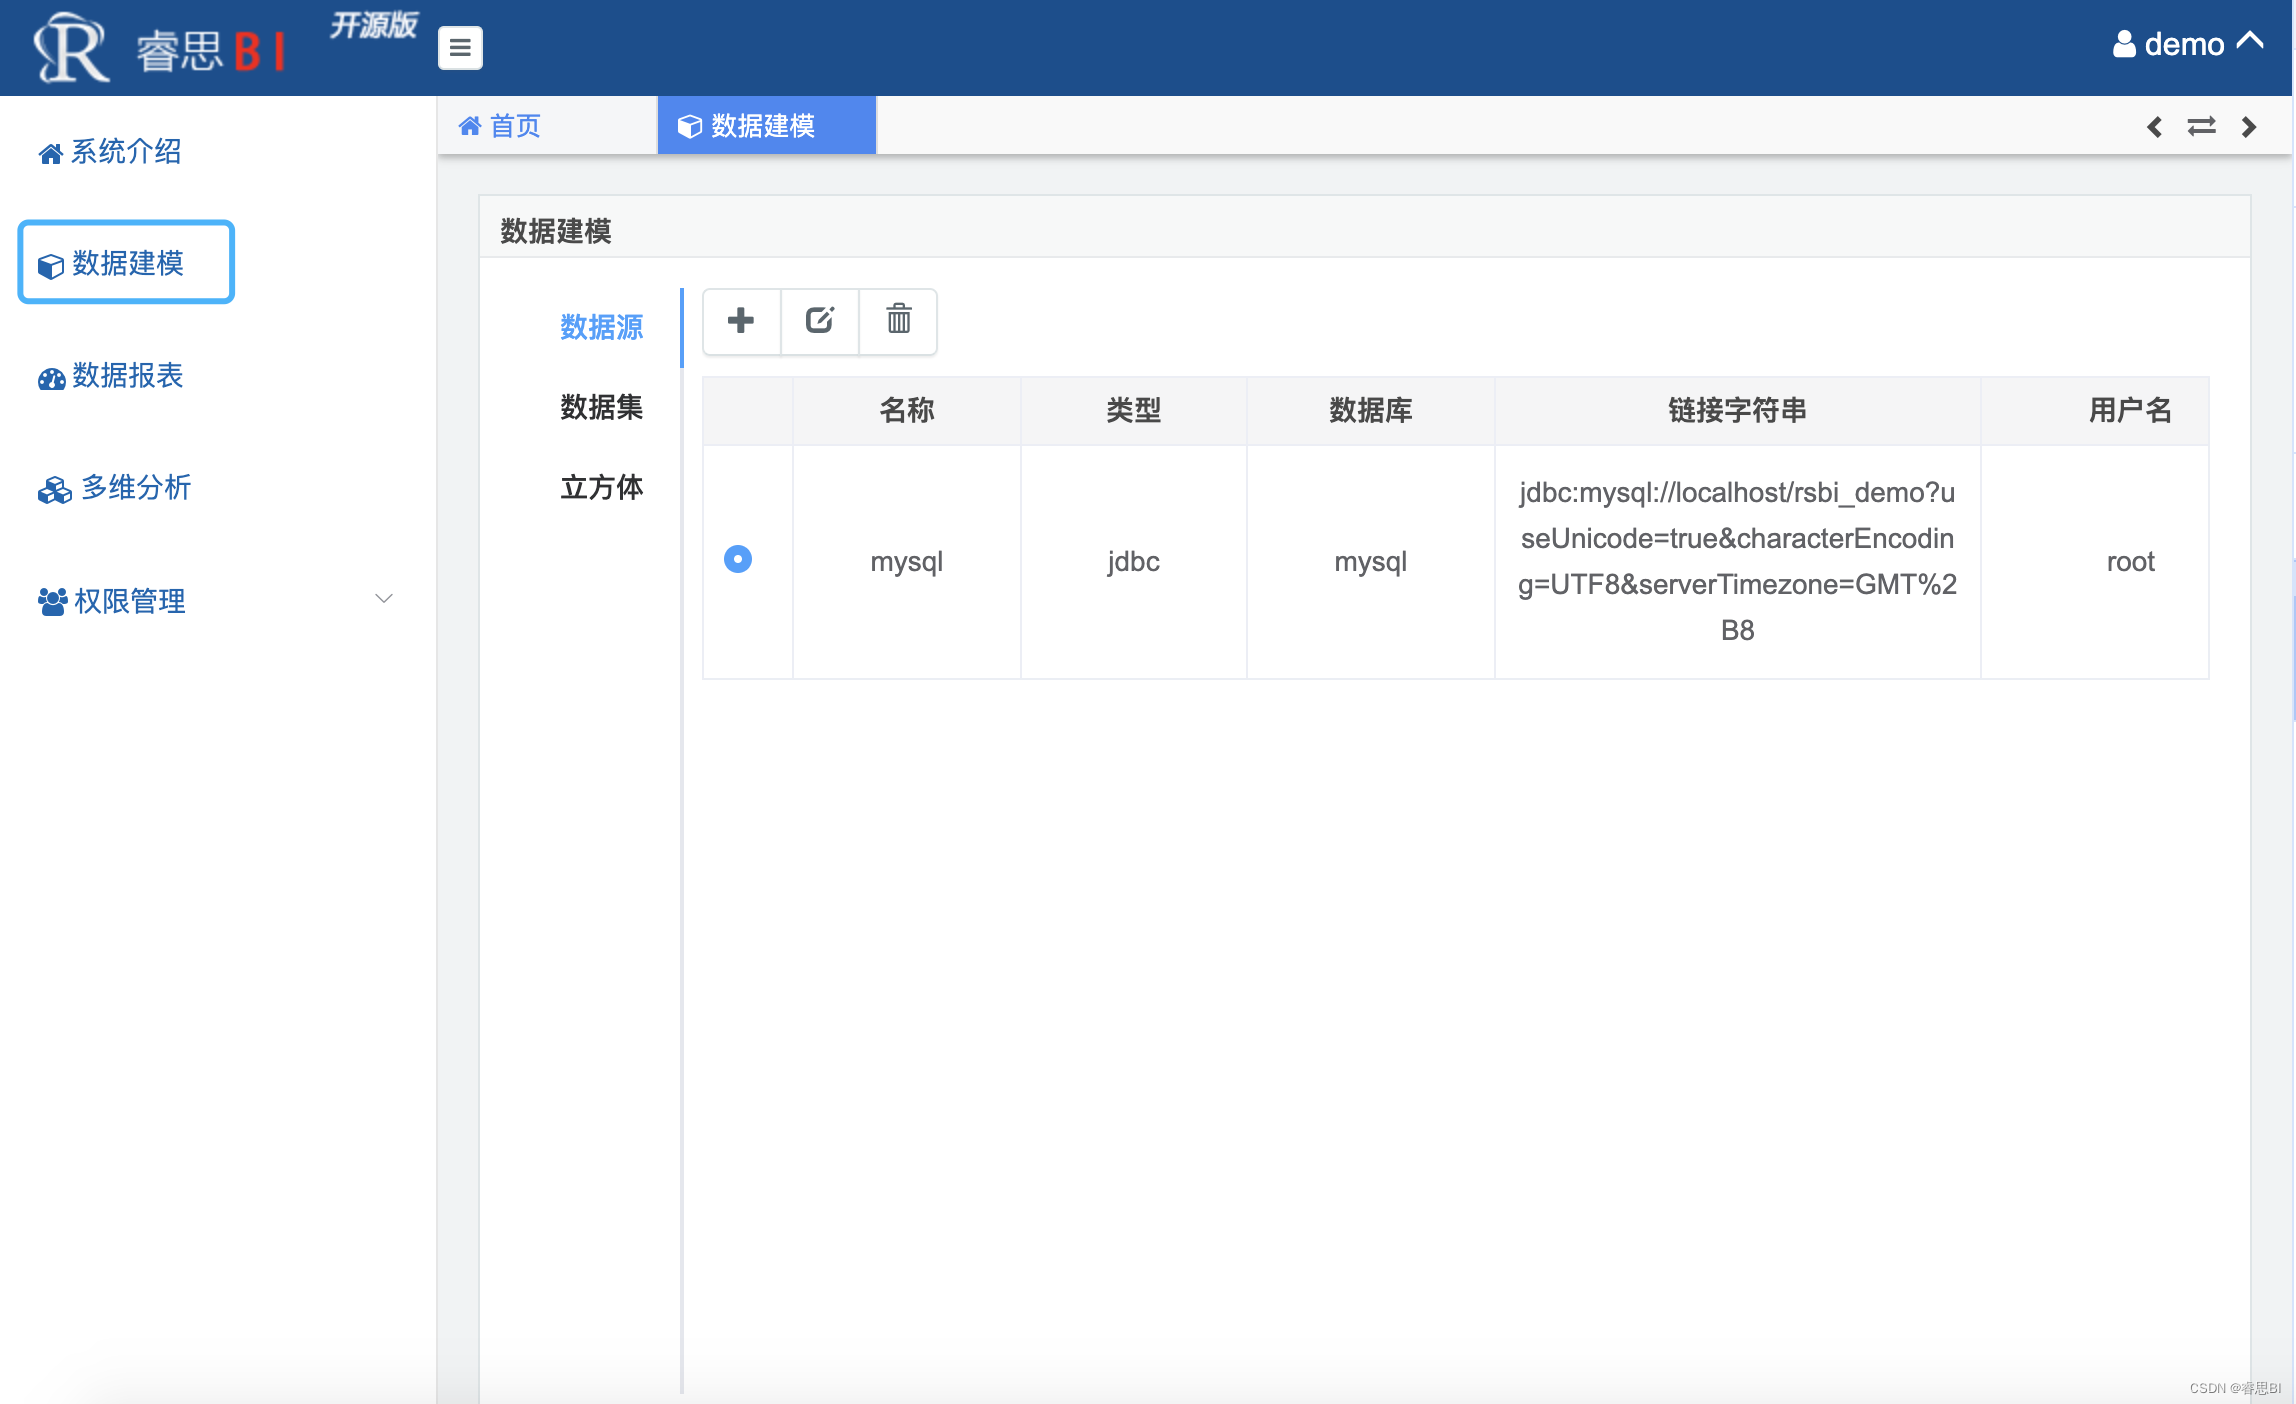Viewport: 2296px width, 1404px height.
Task: Click the jdbc connection string cell
Action: (x=1737, y=561)
